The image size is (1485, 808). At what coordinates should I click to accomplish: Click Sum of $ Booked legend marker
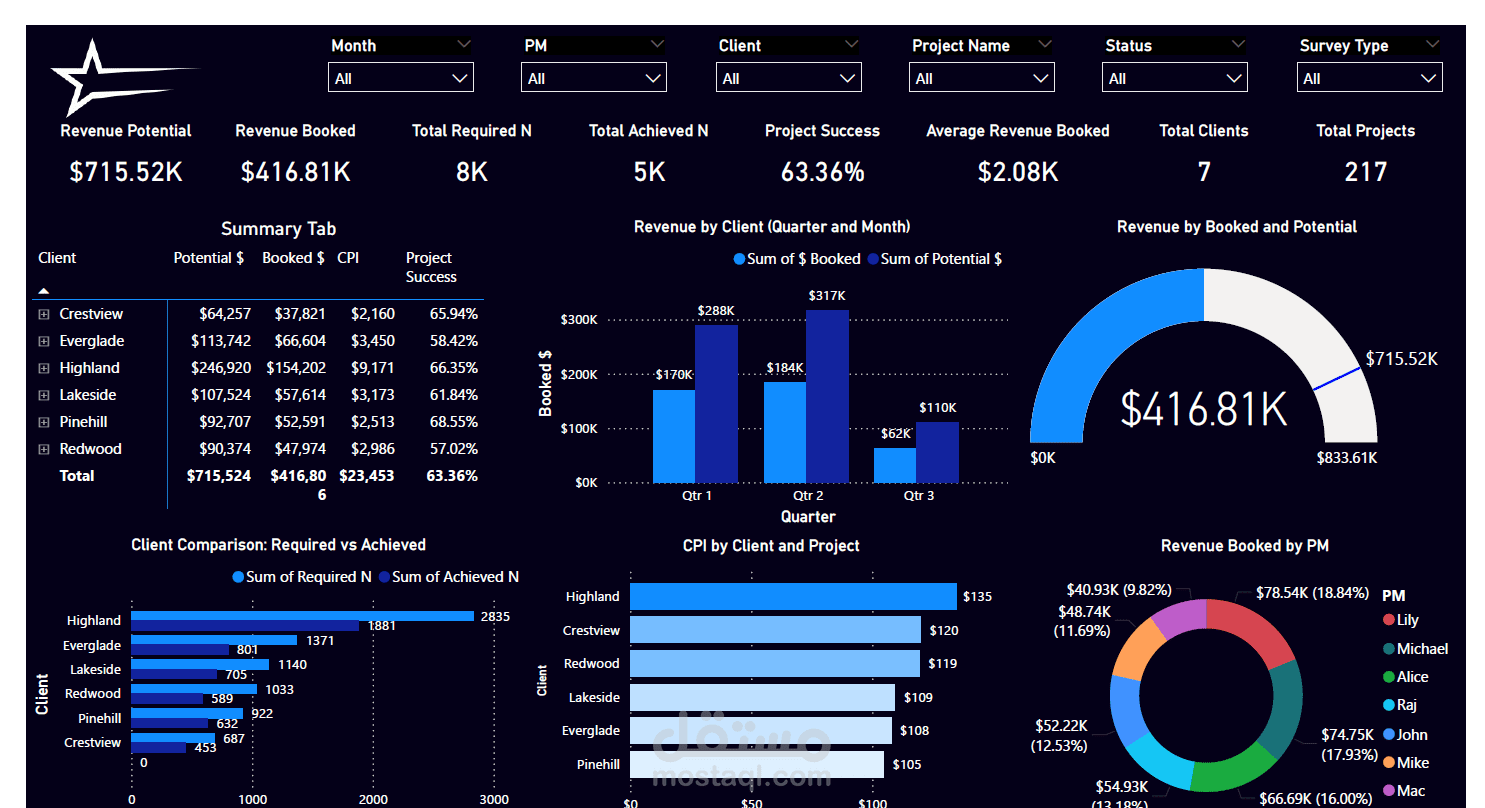click(739, 259)
